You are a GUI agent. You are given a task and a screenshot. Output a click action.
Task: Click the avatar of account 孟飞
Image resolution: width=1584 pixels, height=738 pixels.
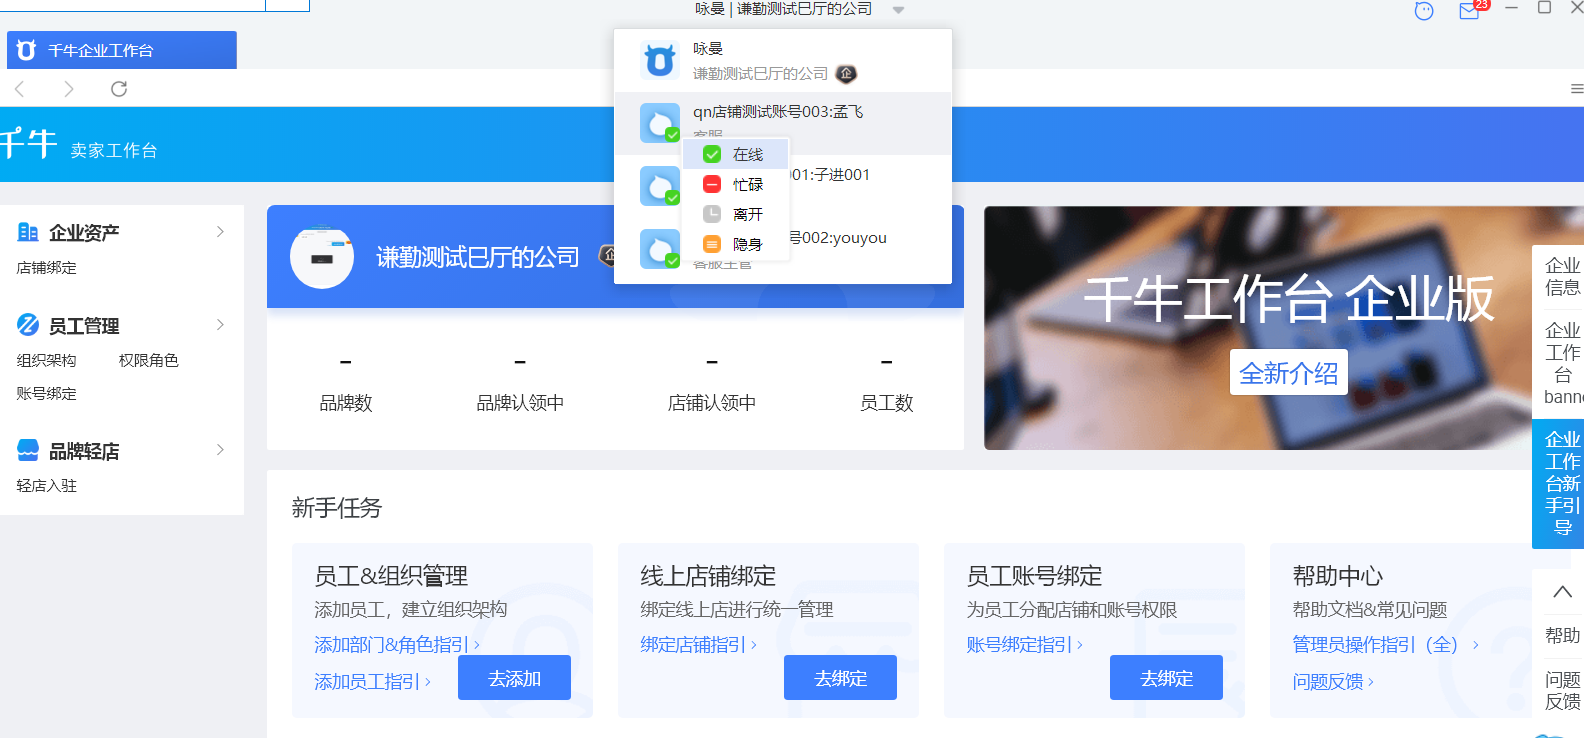(x=660, y=123)
